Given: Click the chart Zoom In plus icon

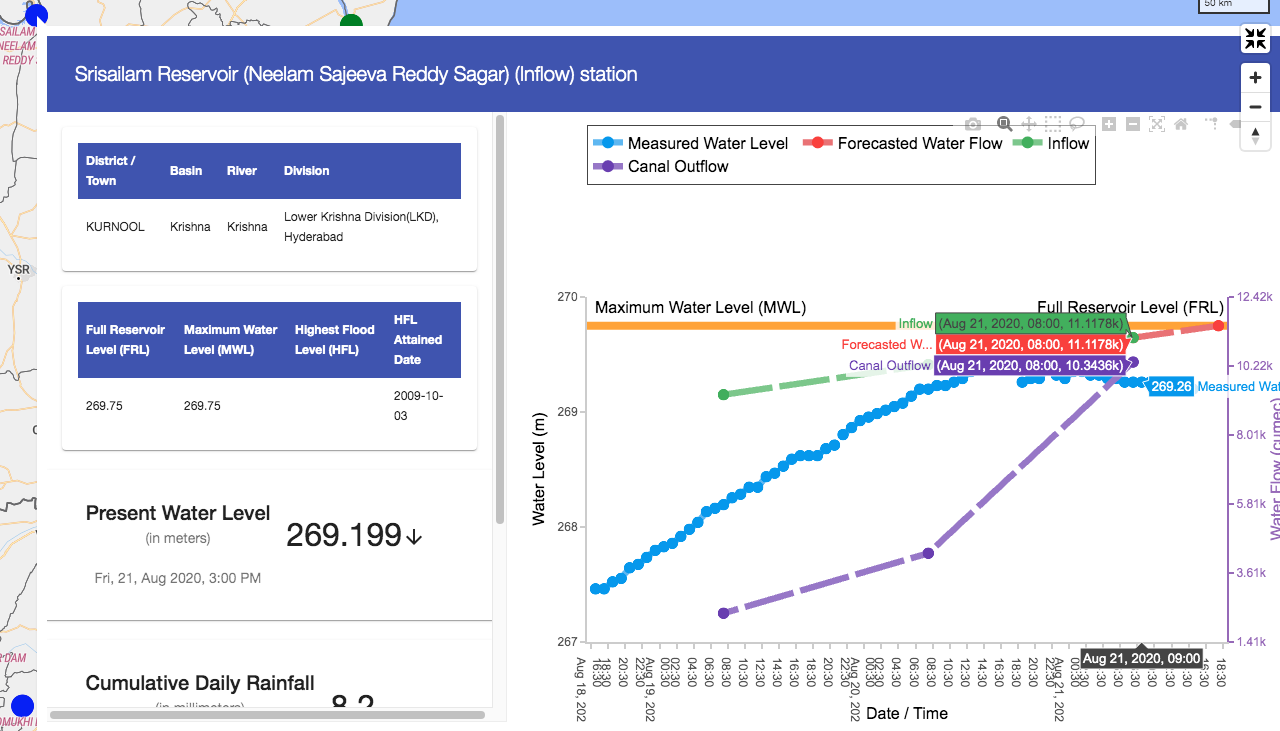Looking at the screenshot, I should 1109,124.
